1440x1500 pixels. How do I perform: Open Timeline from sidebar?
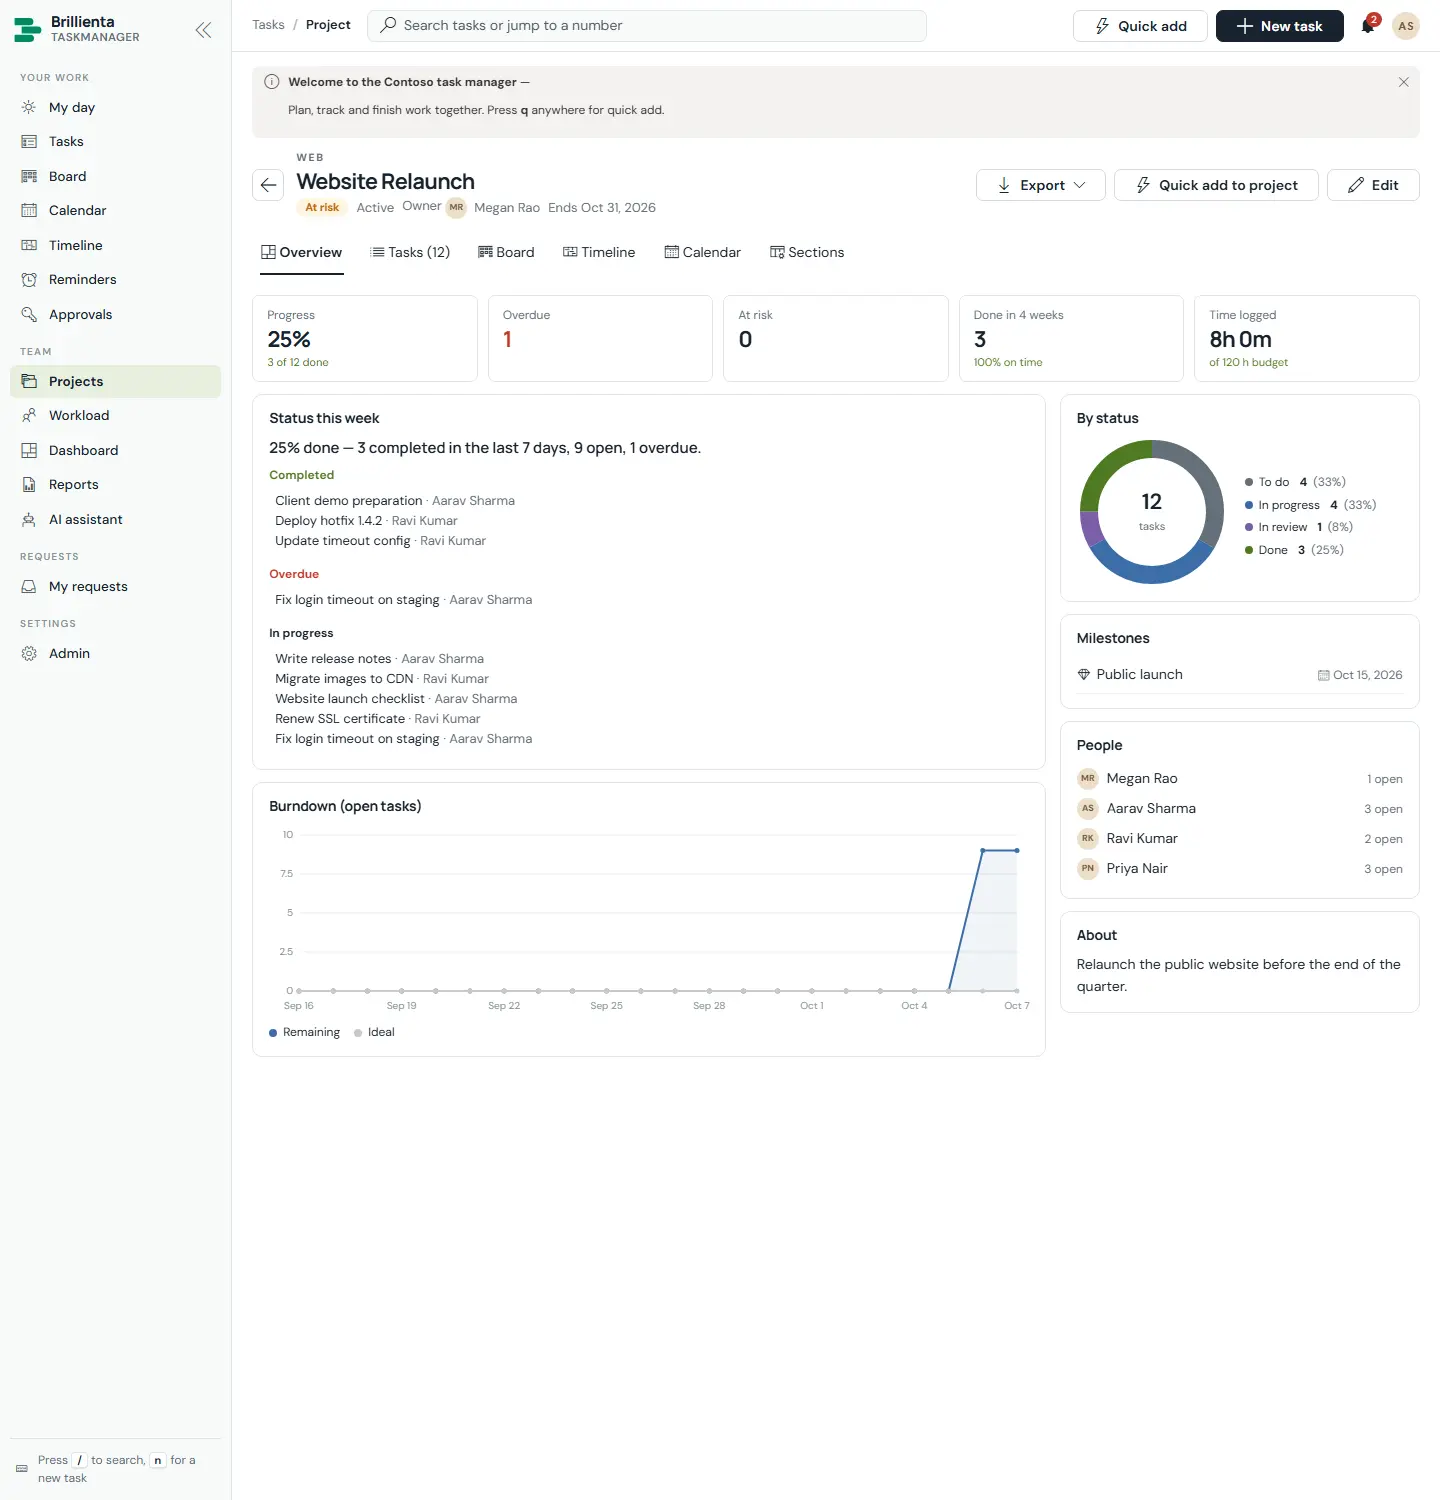115,245
